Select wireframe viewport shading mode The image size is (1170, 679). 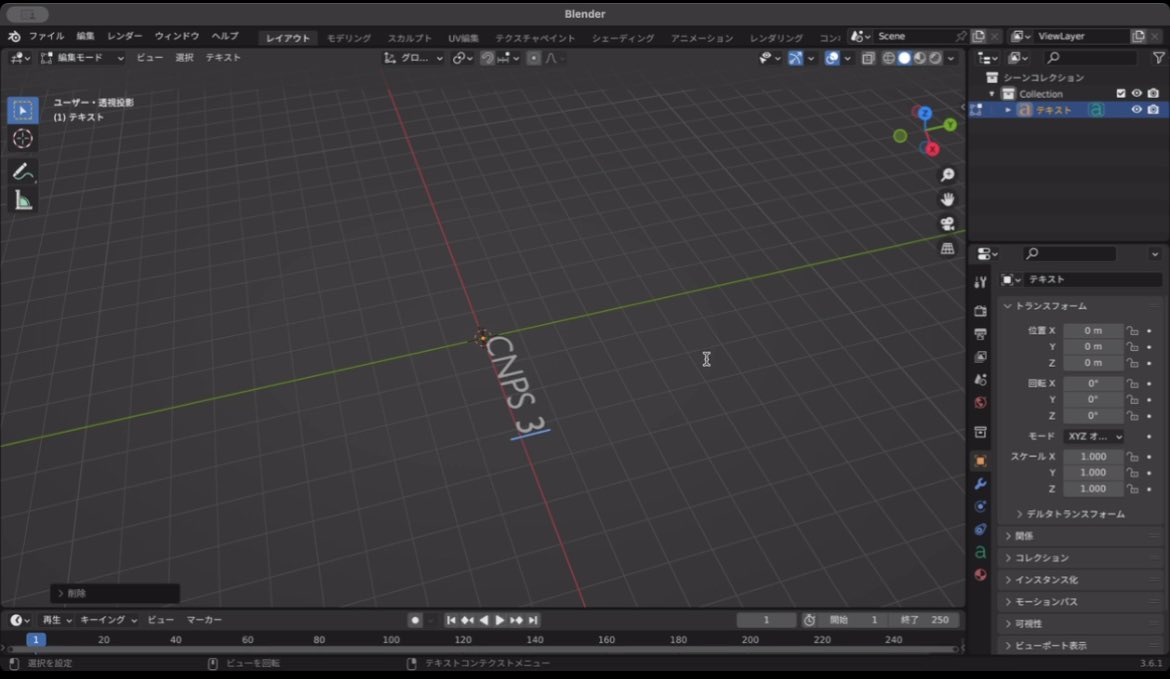(x=889, y=58)
